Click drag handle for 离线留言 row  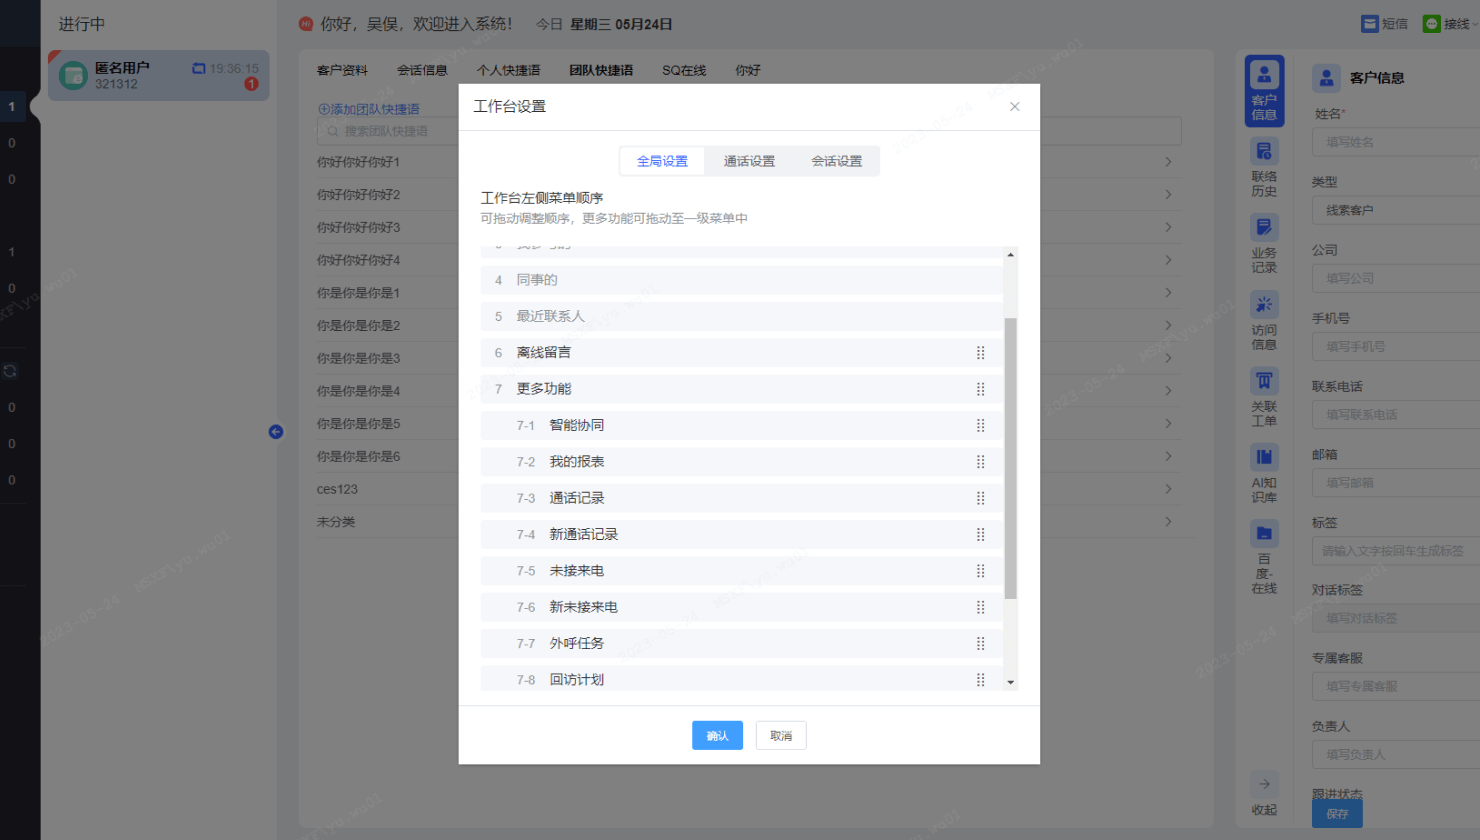pos(980,353)
